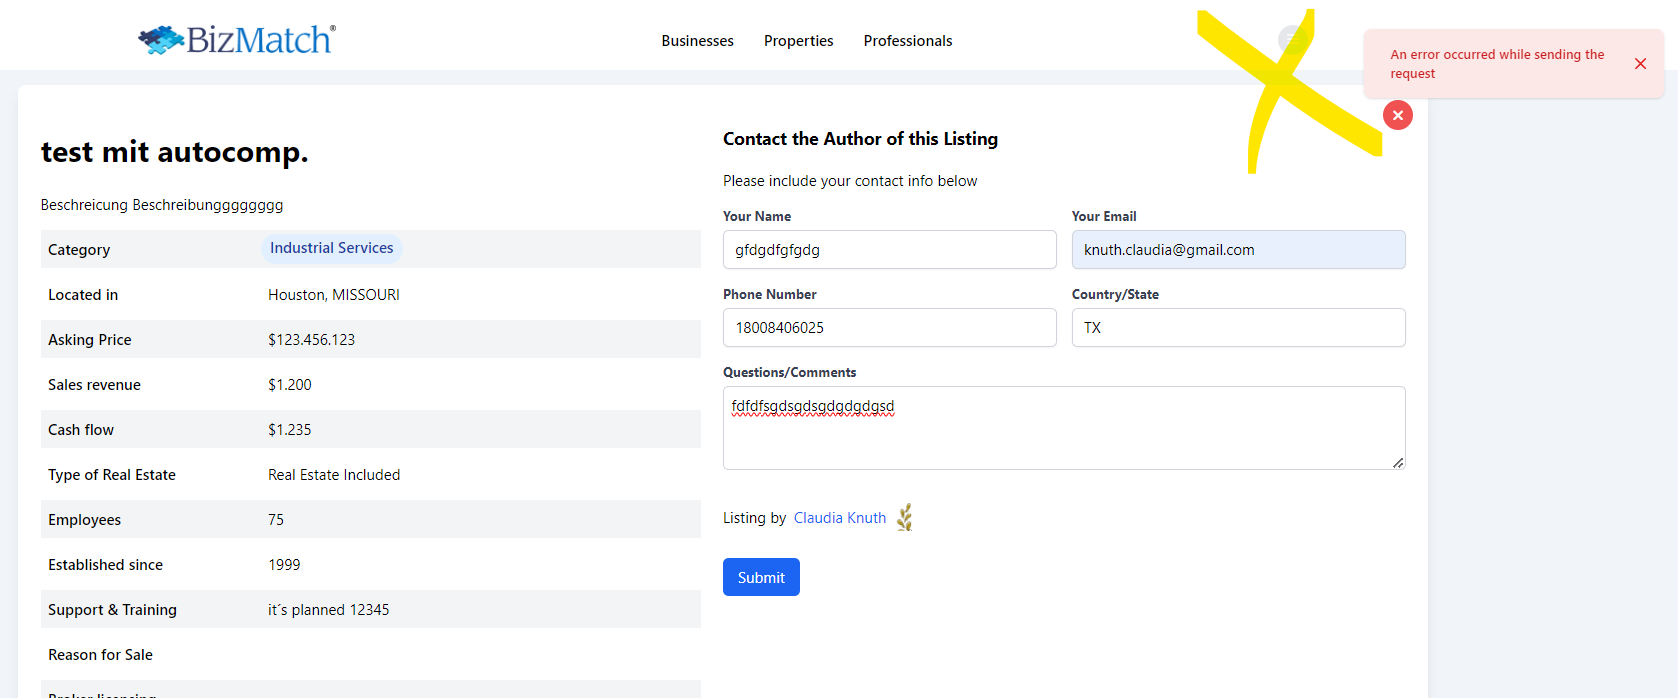
Task: Dismiss the error notification toast
Action: (x=1640, y=64)
